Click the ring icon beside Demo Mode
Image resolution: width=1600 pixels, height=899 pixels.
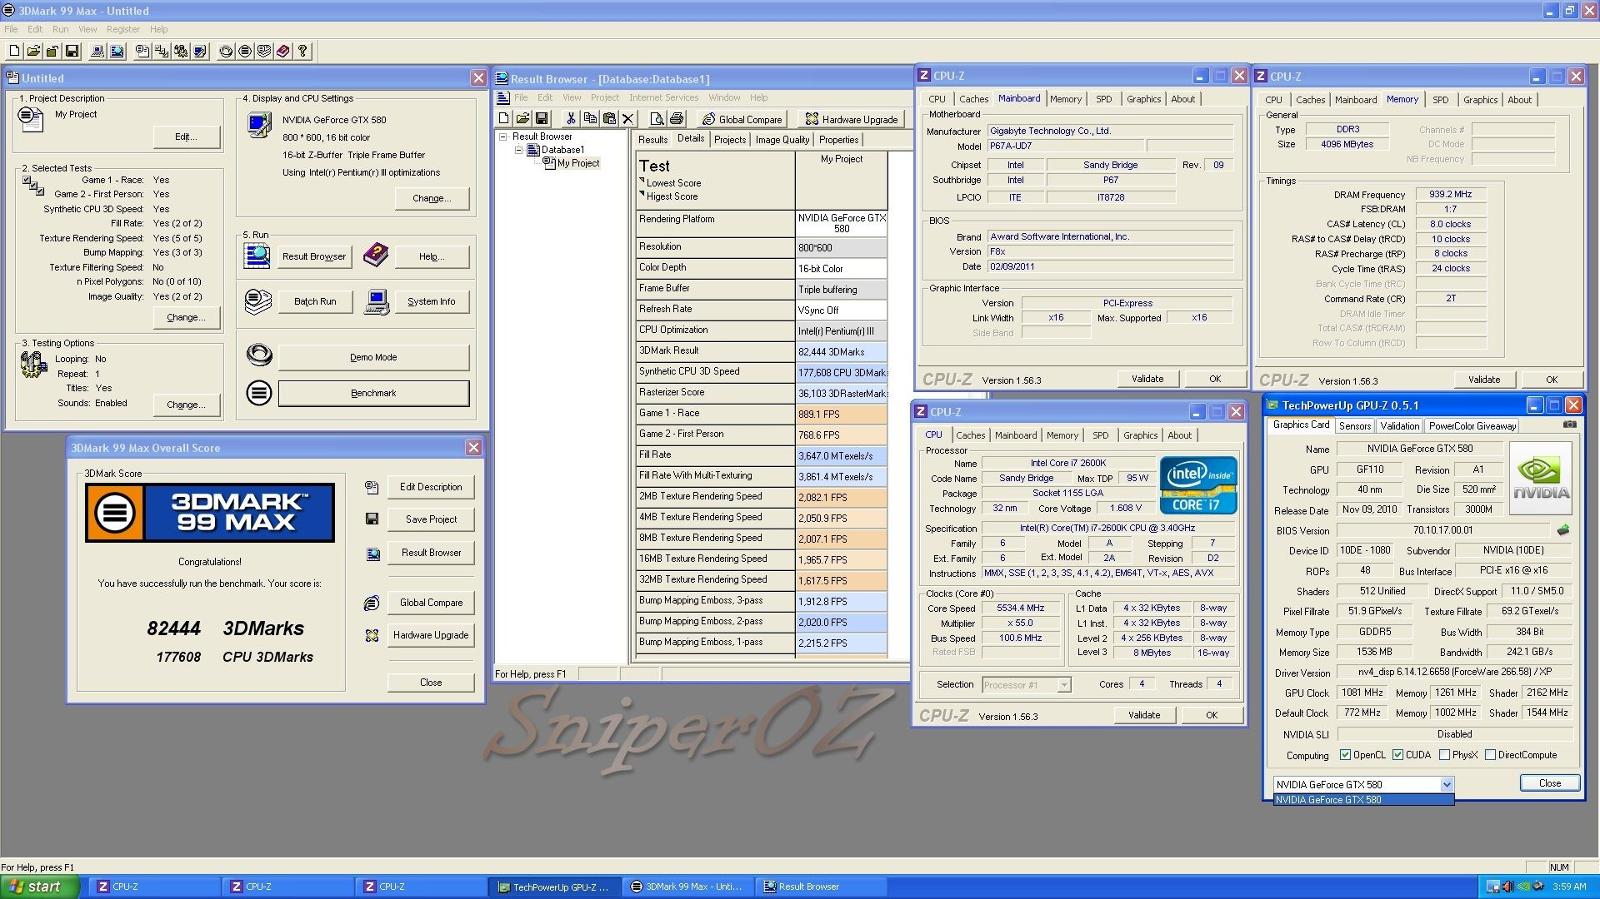[x=259, y=355]
